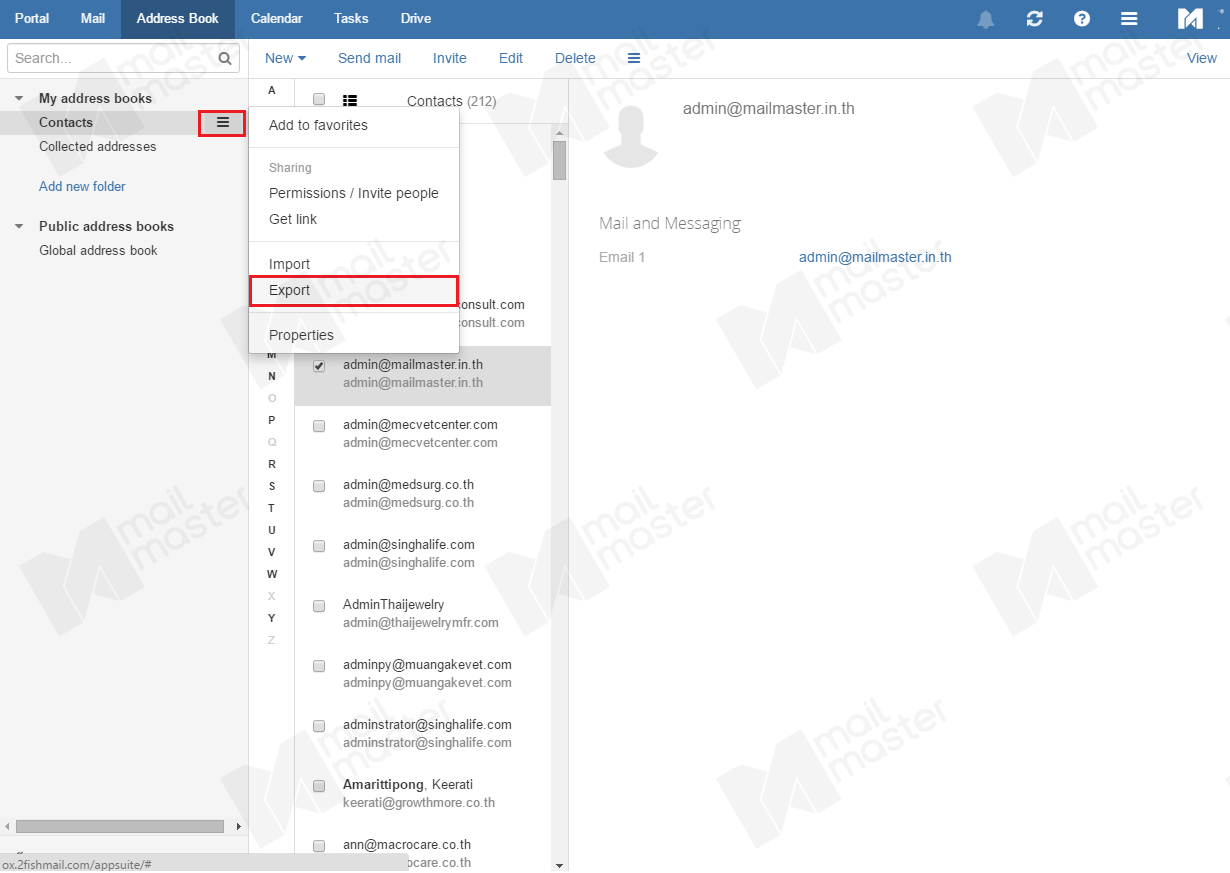Check adminpy@muangakevet.com contact checkbox
Screen dimensions: 1230x873
click(x=319, y=666)
